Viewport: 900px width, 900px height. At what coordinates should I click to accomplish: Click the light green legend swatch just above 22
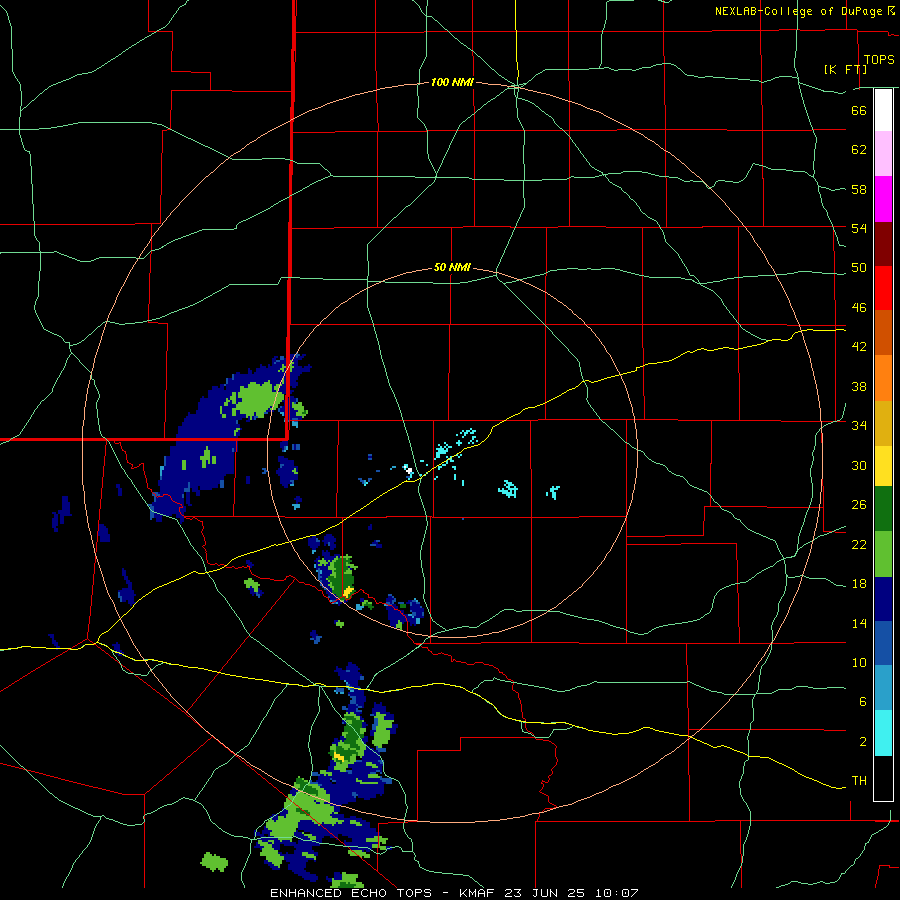pos(883,554)
